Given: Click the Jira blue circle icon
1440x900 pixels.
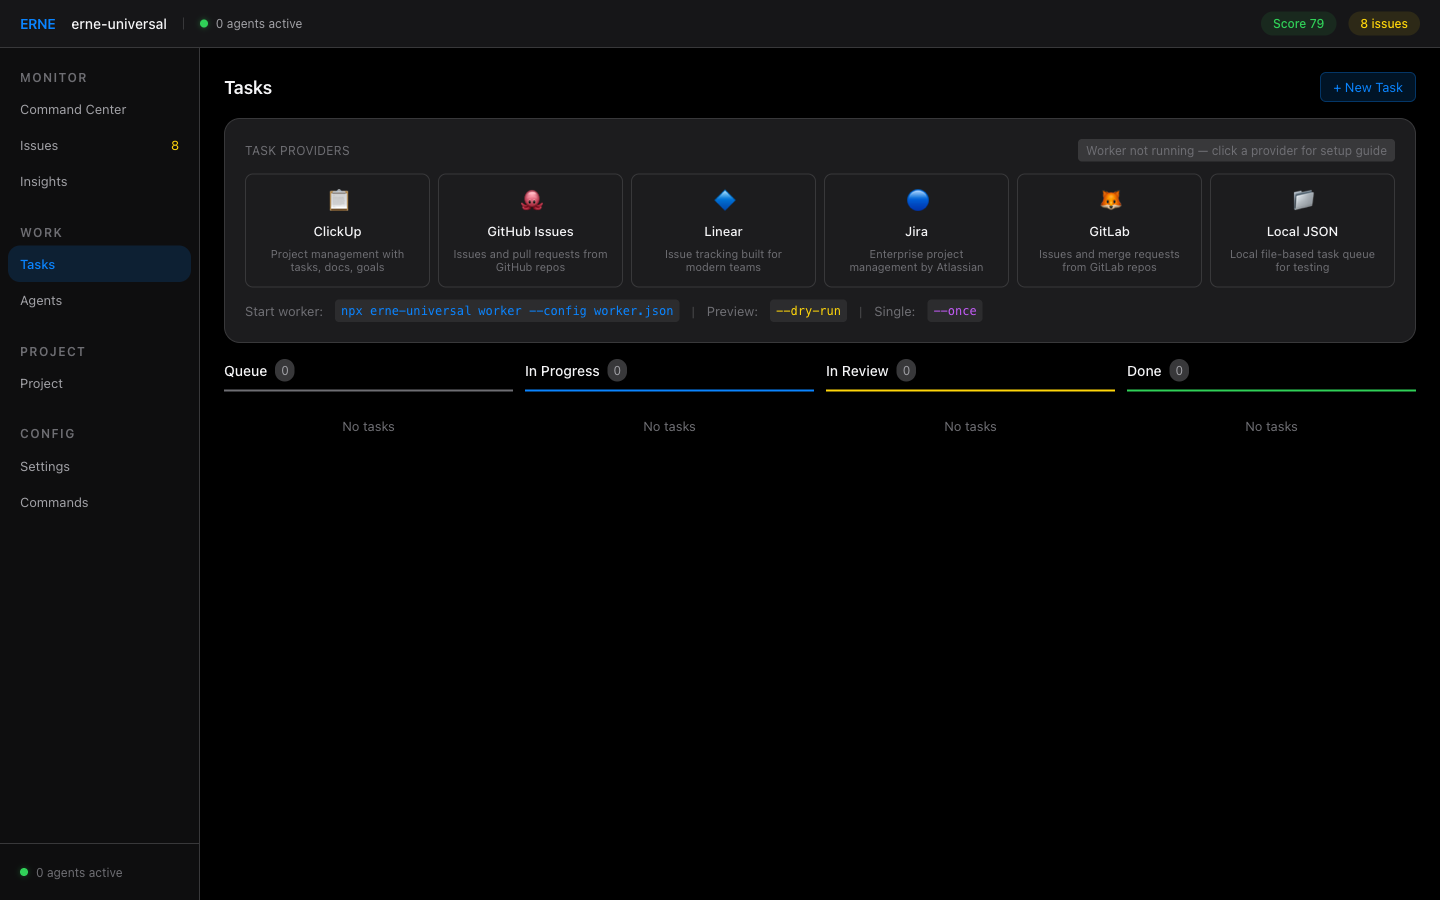Looking at the screenshot, I should [917, 200].
